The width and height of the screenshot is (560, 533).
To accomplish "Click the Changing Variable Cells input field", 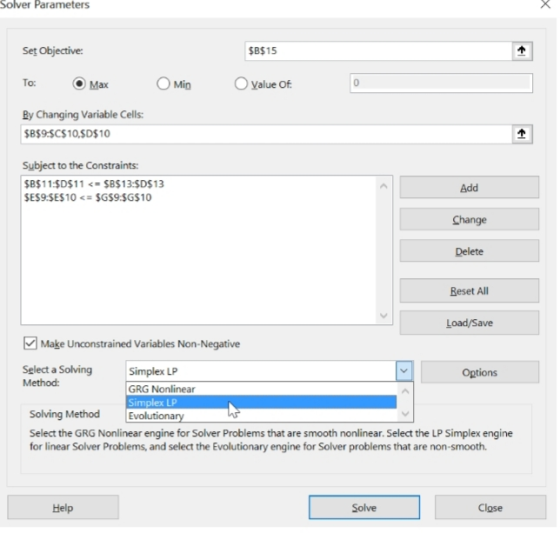I will click(x=266, y=134).
